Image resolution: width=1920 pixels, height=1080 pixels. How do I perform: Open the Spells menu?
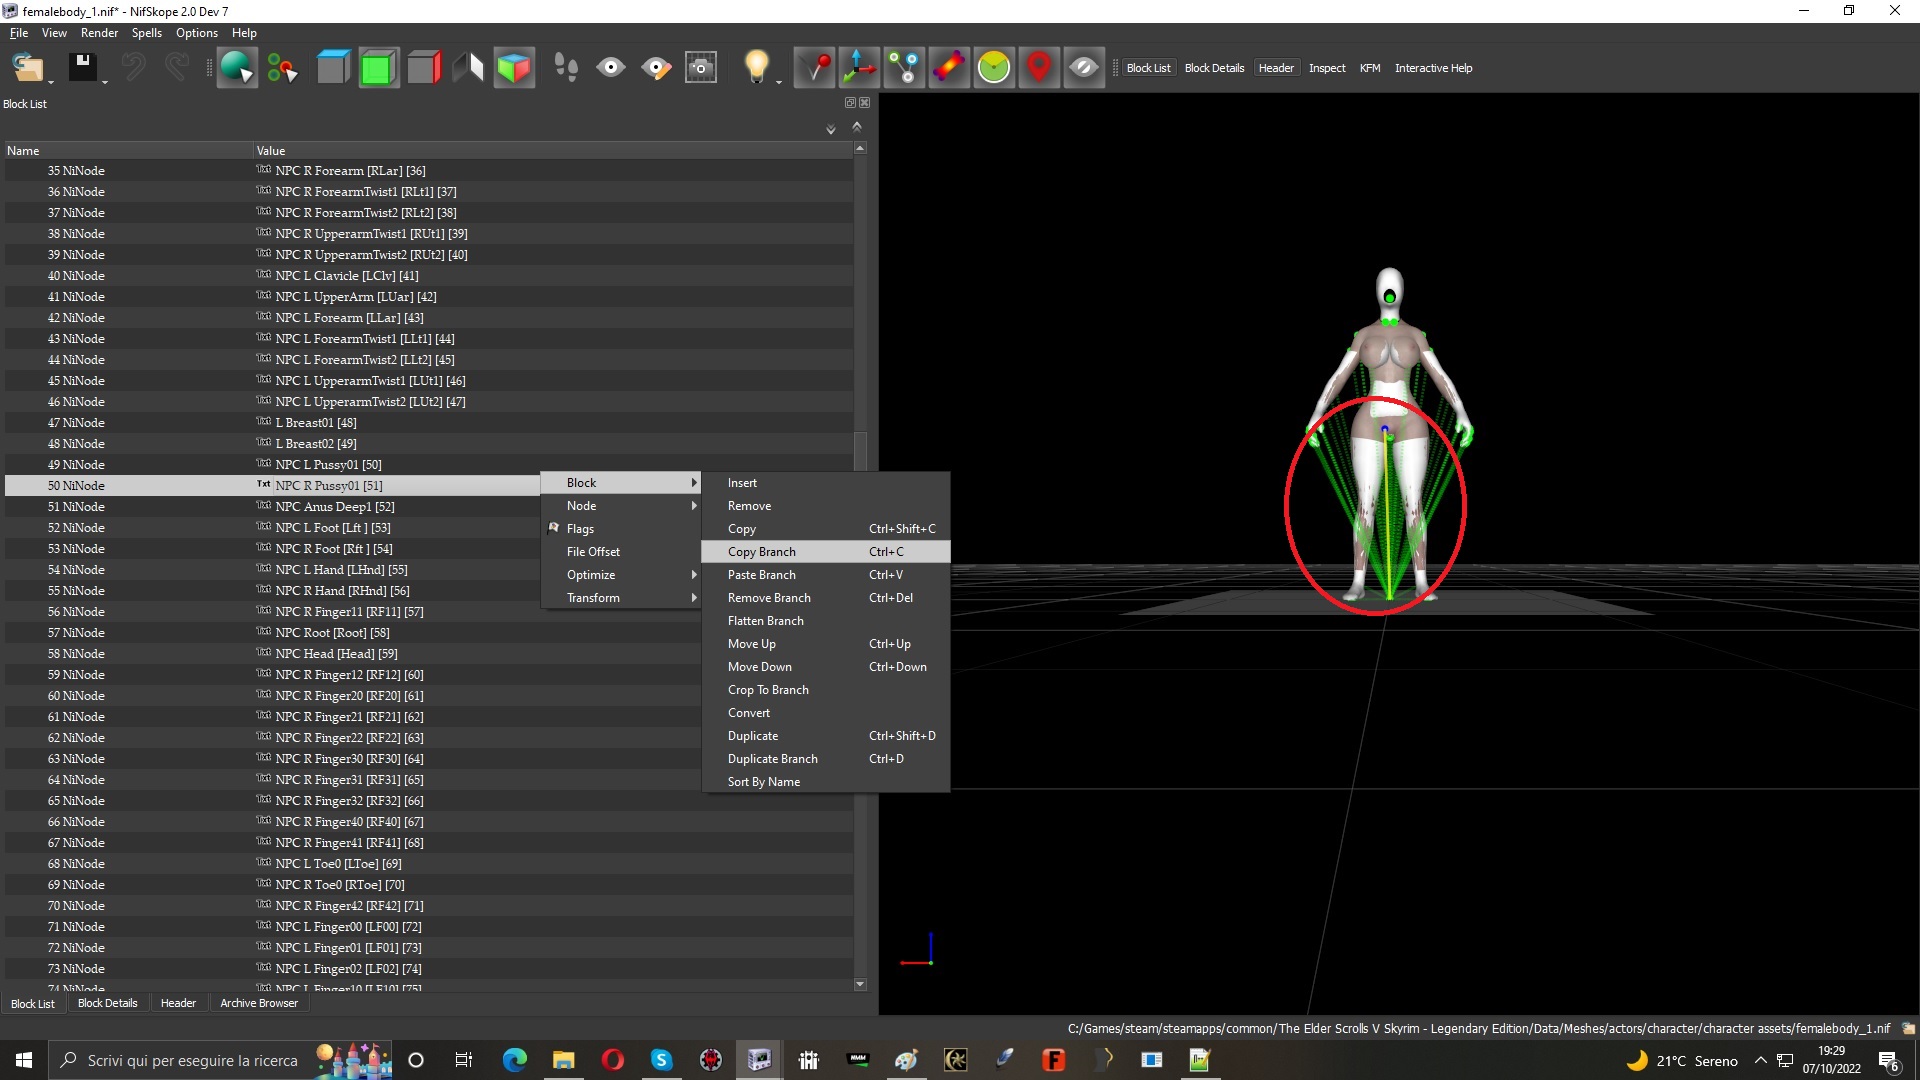pos(146,33)
